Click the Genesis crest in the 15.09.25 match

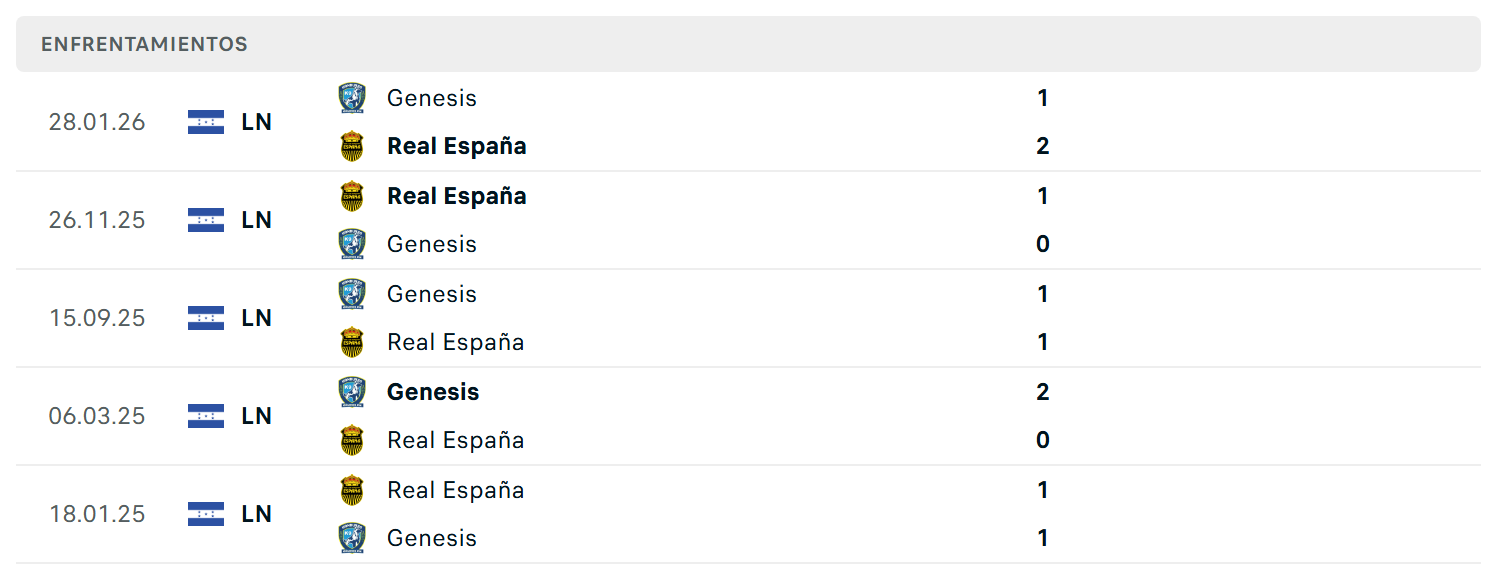(352, 294)
